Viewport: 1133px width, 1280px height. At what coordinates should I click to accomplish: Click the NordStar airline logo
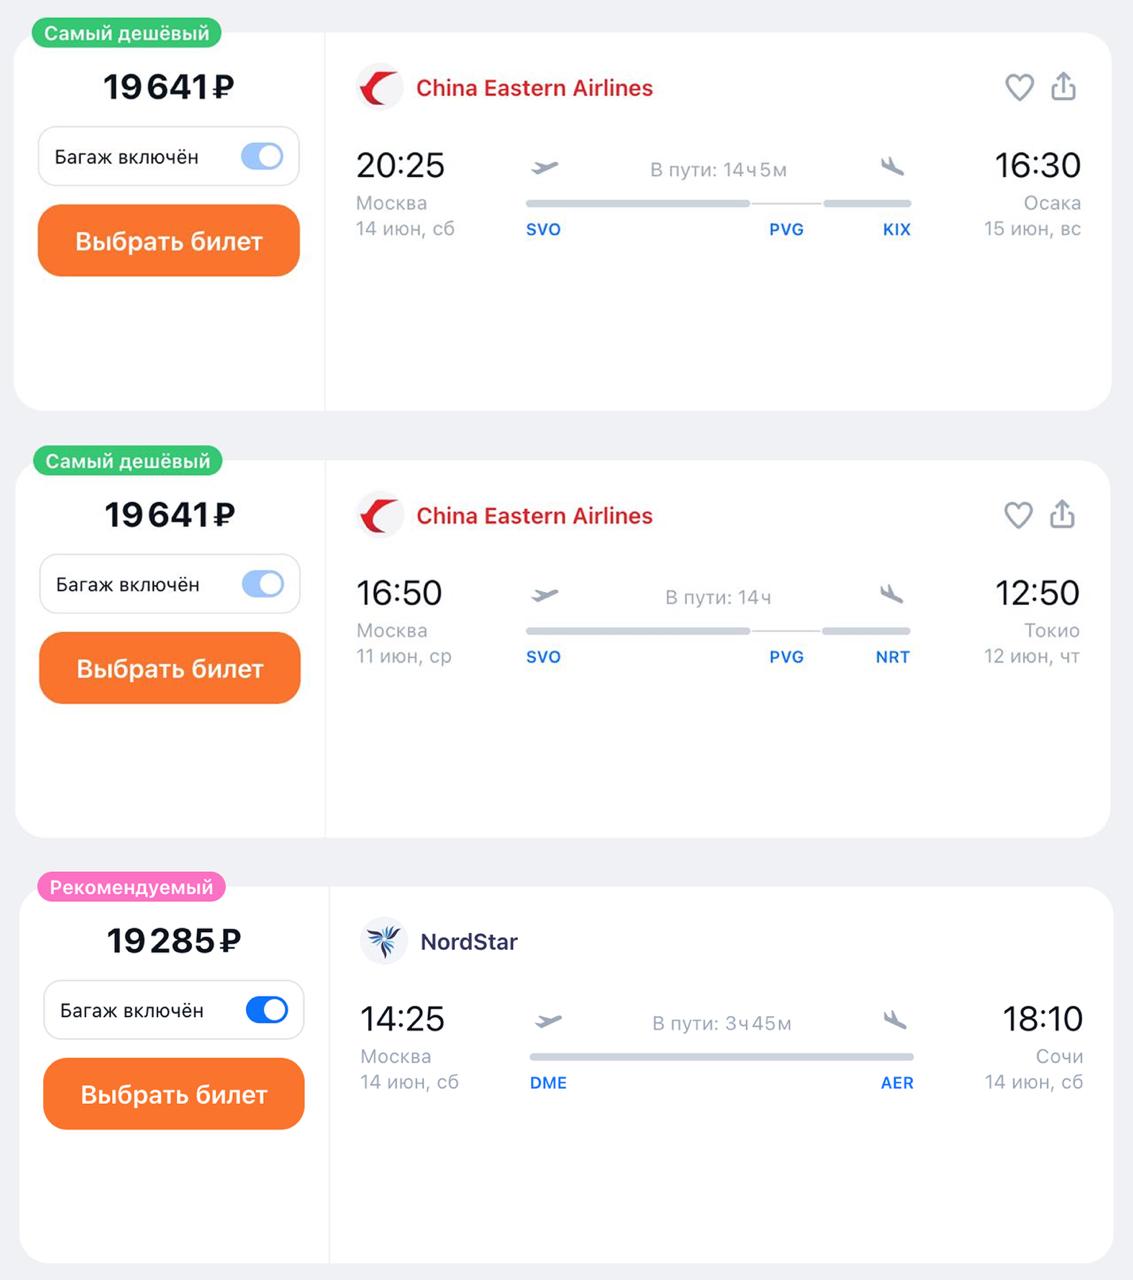[384, 941]
